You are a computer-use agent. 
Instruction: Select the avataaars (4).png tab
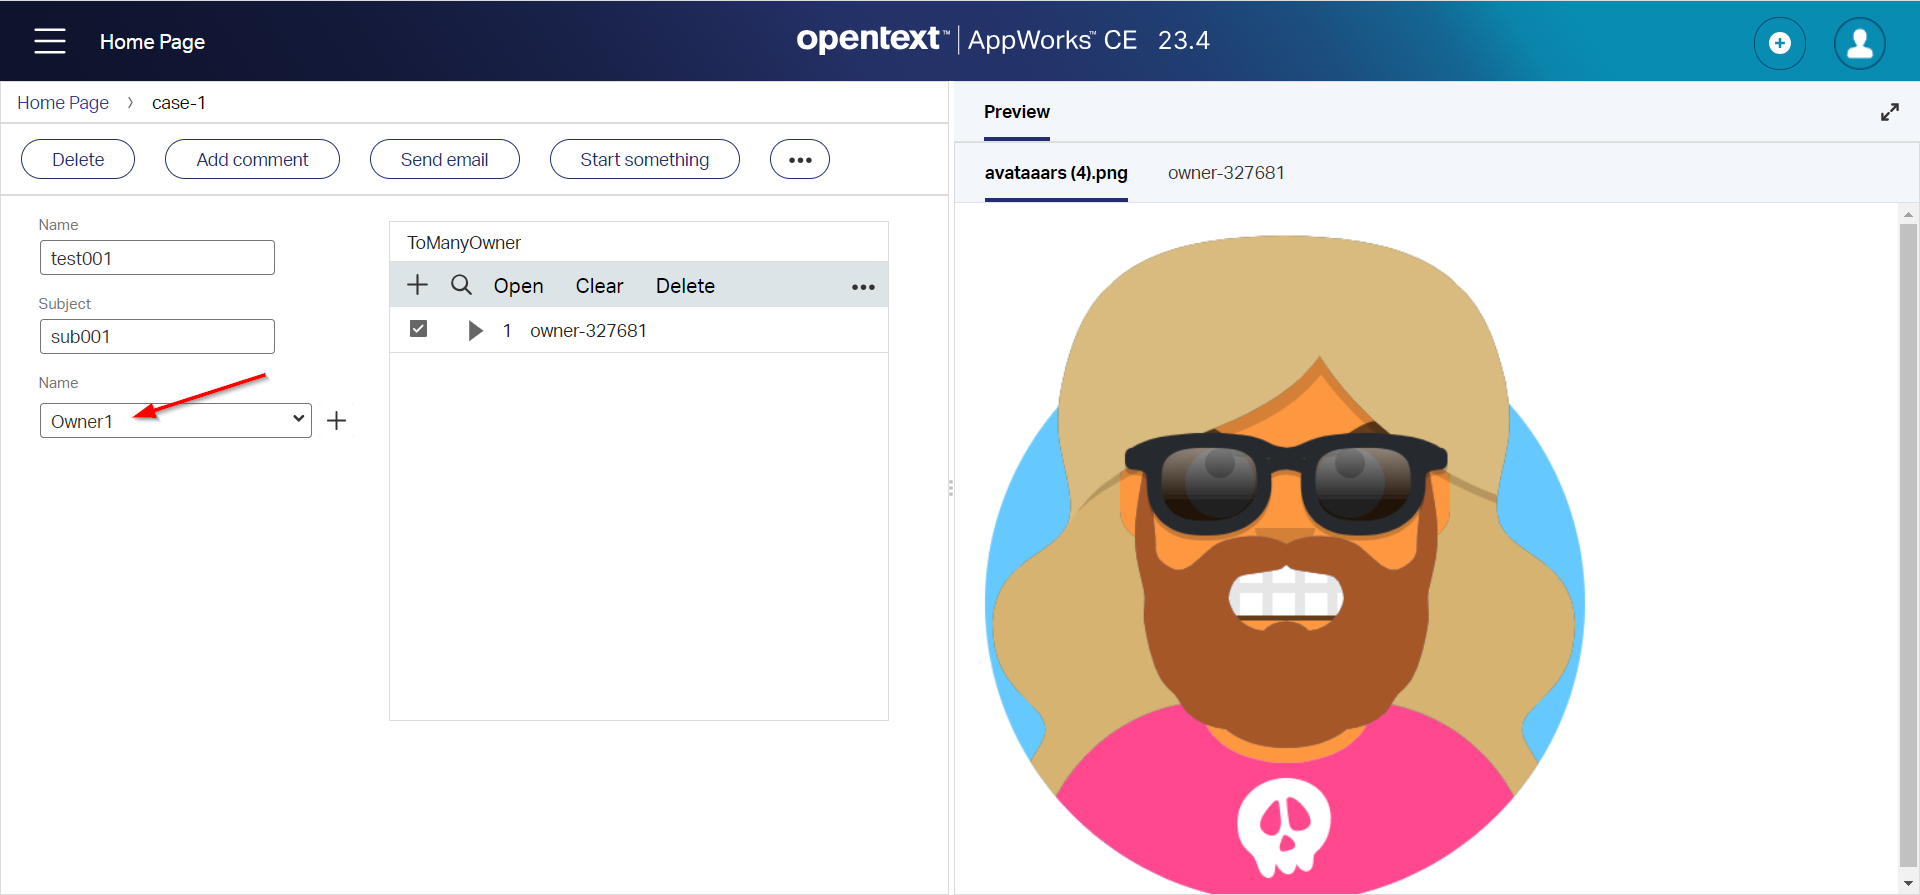1055,173
